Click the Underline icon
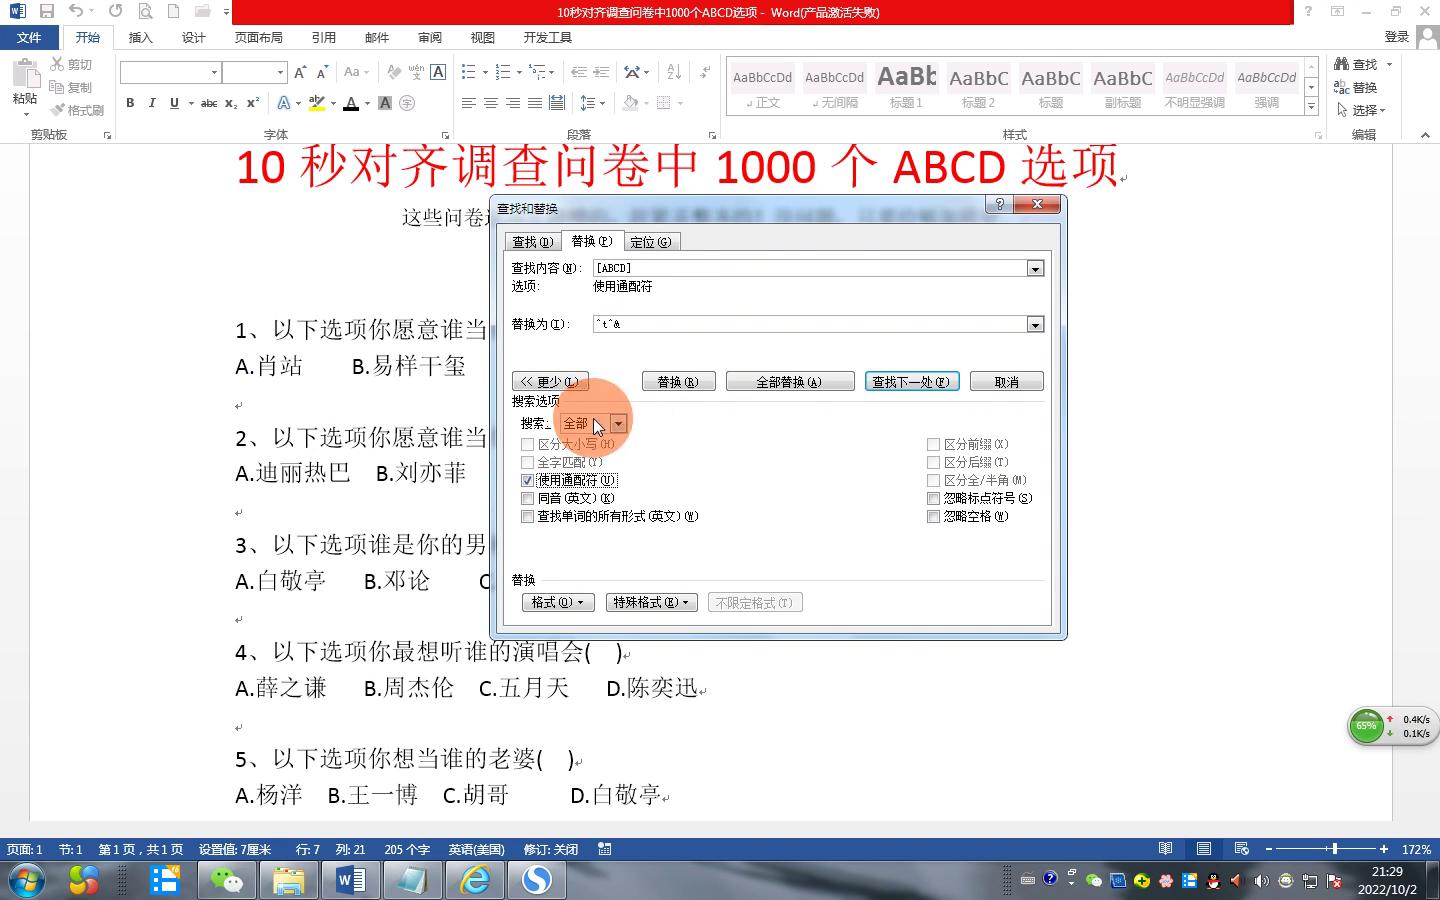 click(x=174, y=103)
